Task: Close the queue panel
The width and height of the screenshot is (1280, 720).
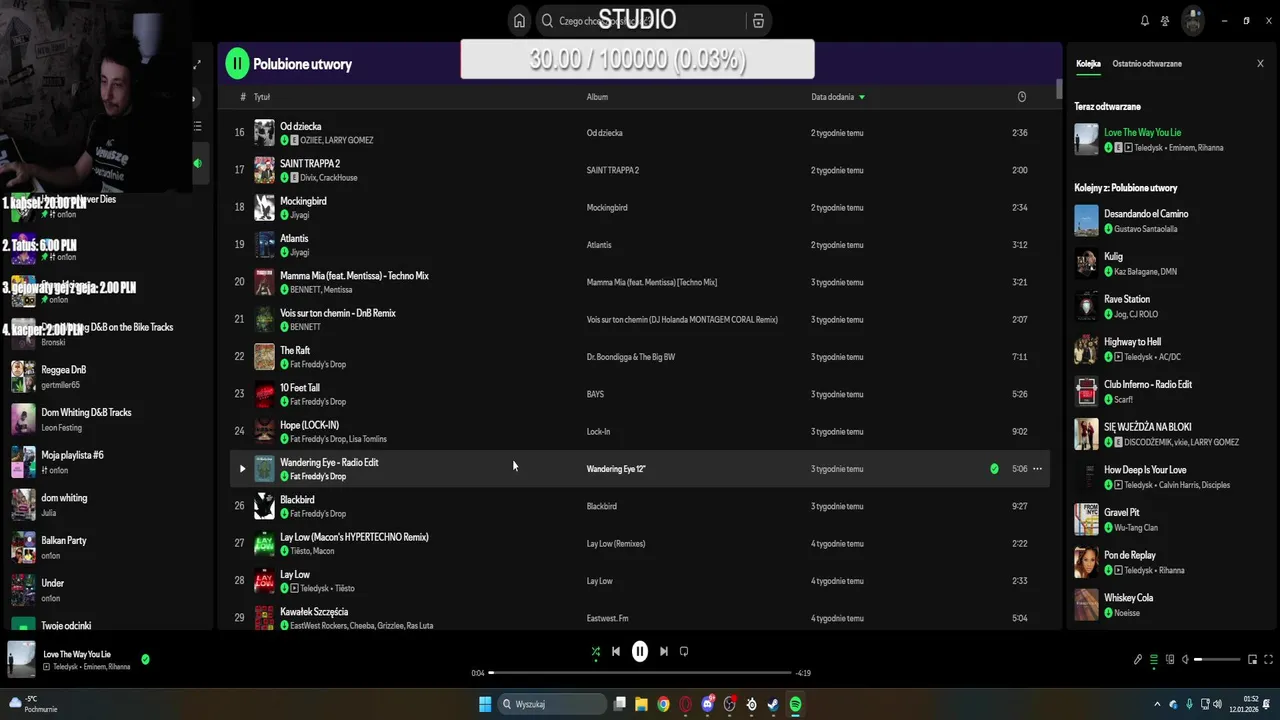Action: (x=1260, y=64)
